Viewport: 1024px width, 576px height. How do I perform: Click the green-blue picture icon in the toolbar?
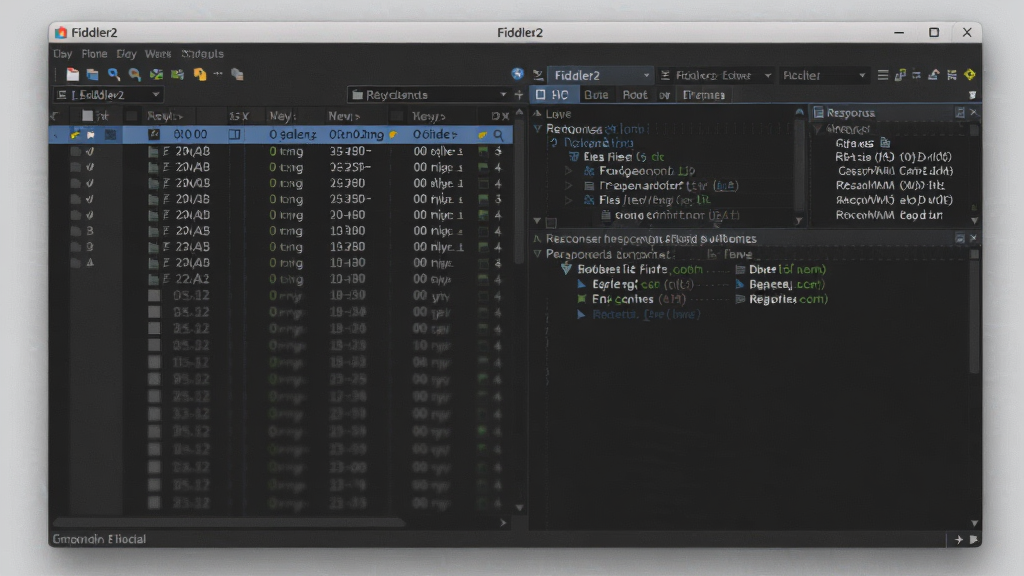157,75
